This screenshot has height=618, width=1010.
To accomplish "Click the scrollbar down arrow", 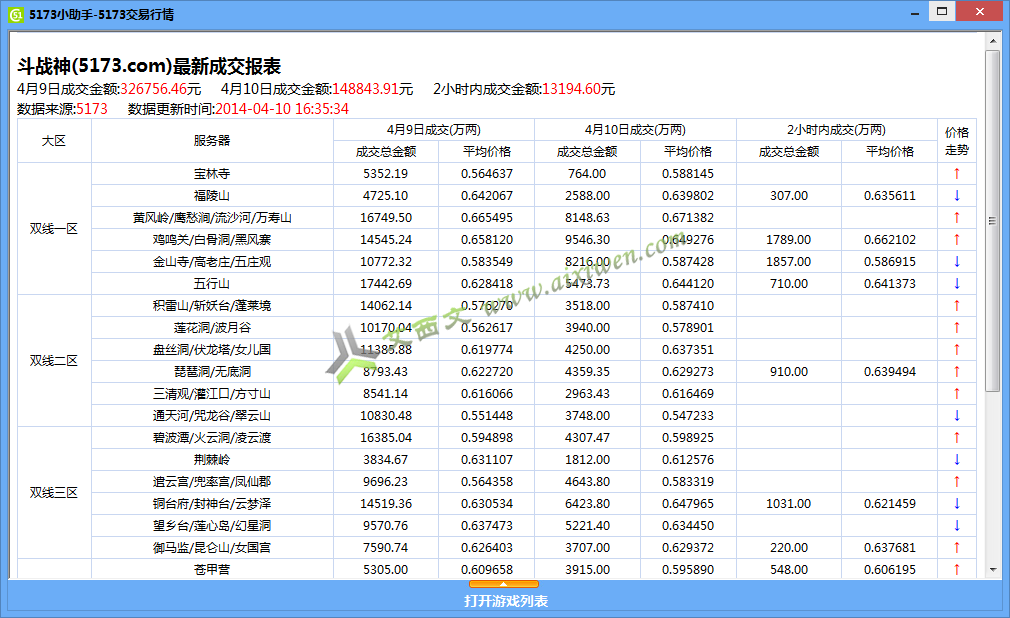I will (993, 570).
